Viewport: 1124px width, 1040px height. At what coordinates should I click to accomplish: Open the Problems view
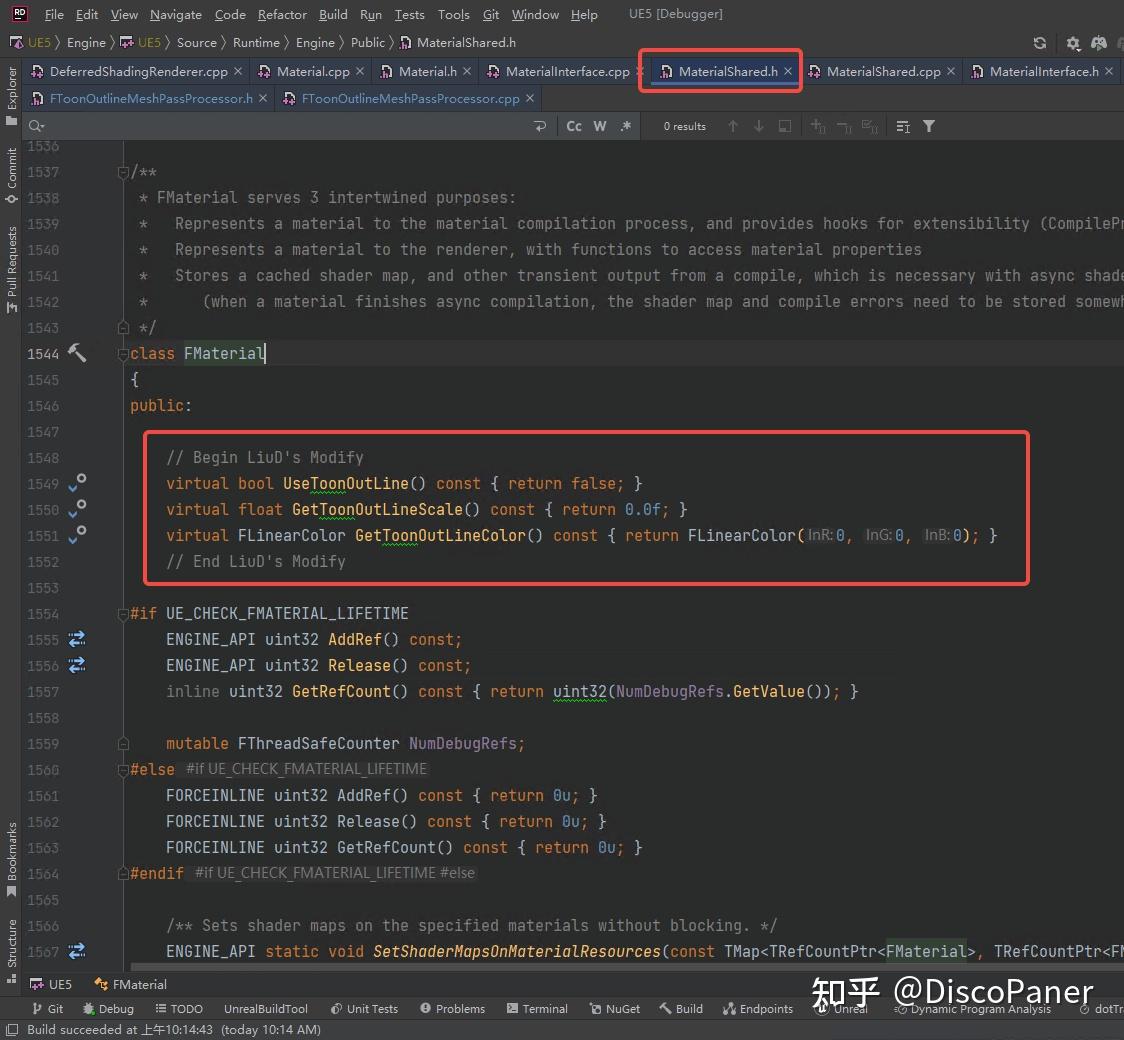click(x=452, y=1008)
